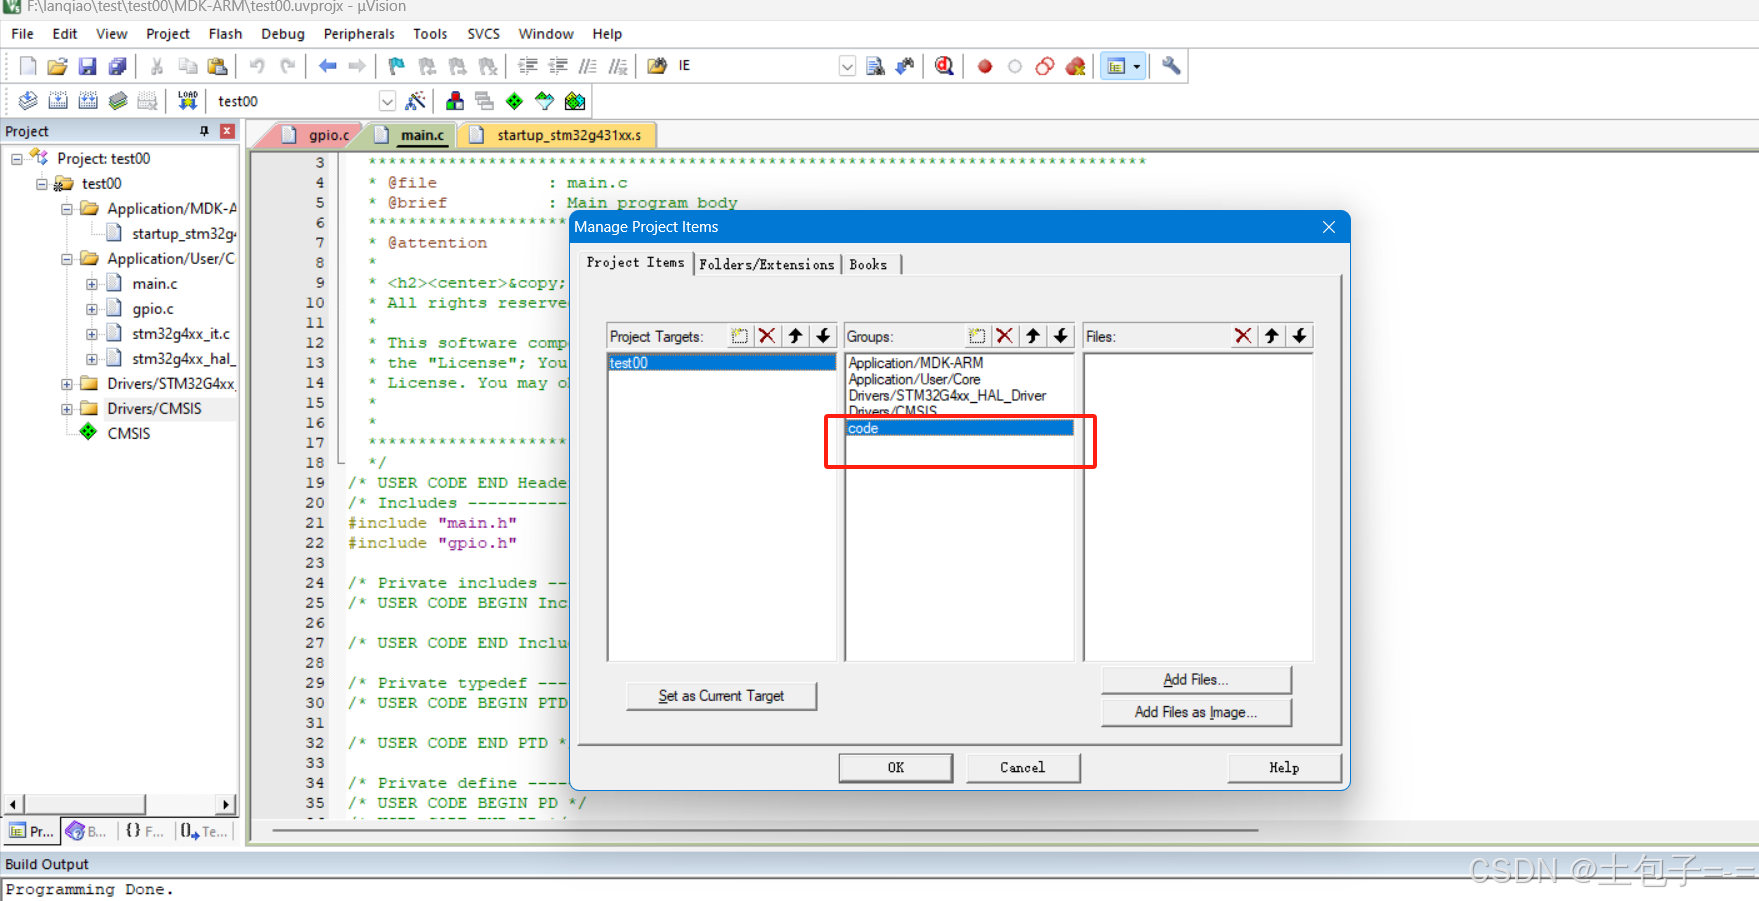The width and height of the screenshot is (1759, 901).
Task: Delete the selected Project Target
Action: pos(767,336)
